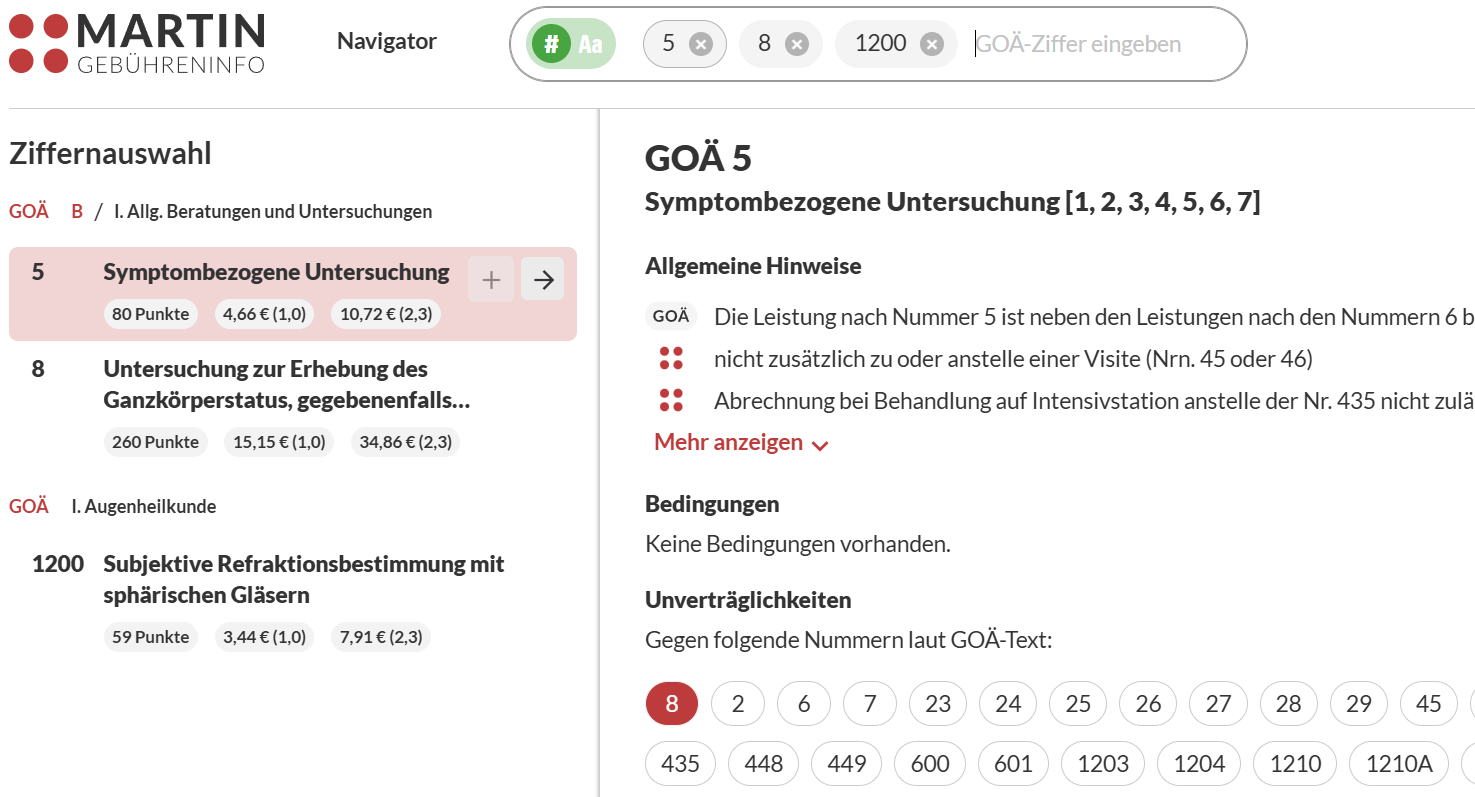This screenshot has width=1475, height=797.
Task: Open the Navigator menu item
Action: 387,41
